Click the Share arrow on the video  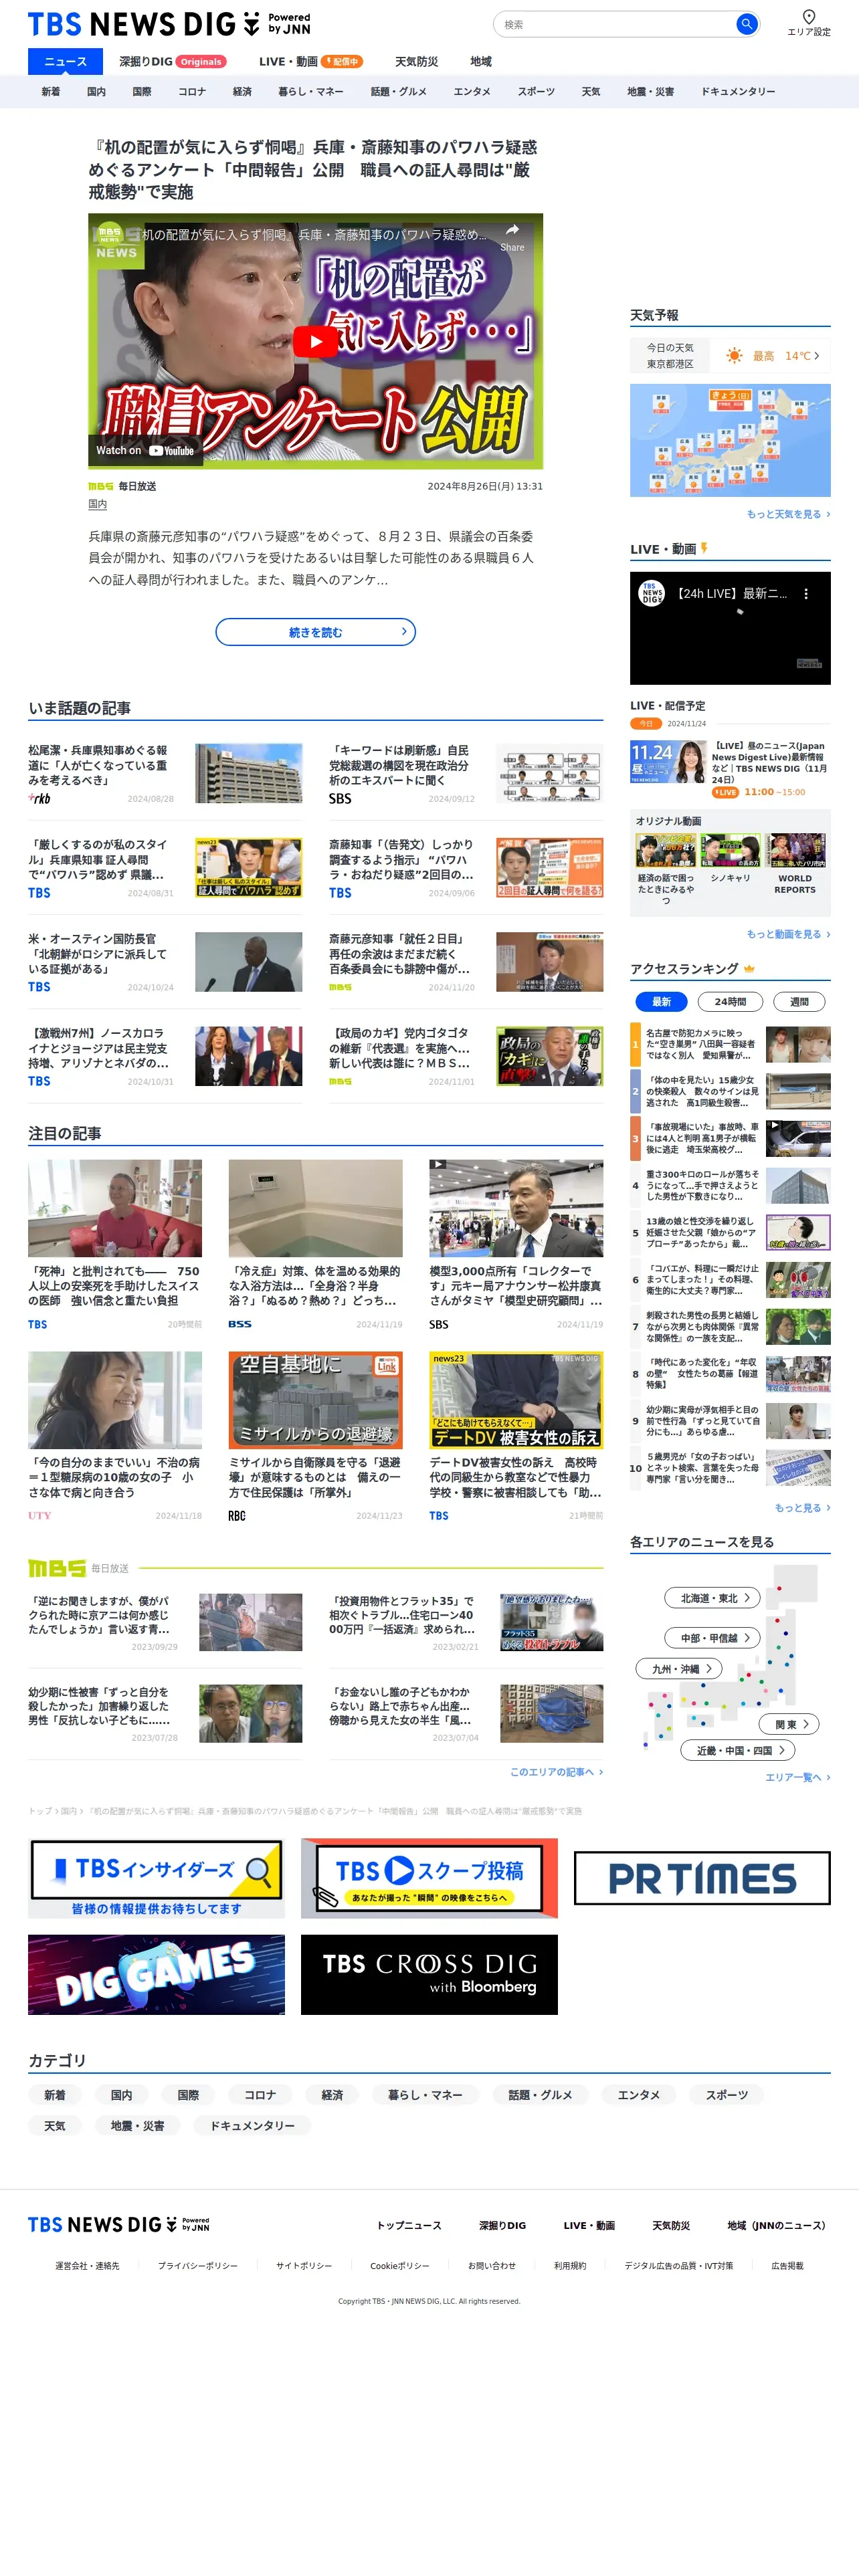(x=512, y=229)
